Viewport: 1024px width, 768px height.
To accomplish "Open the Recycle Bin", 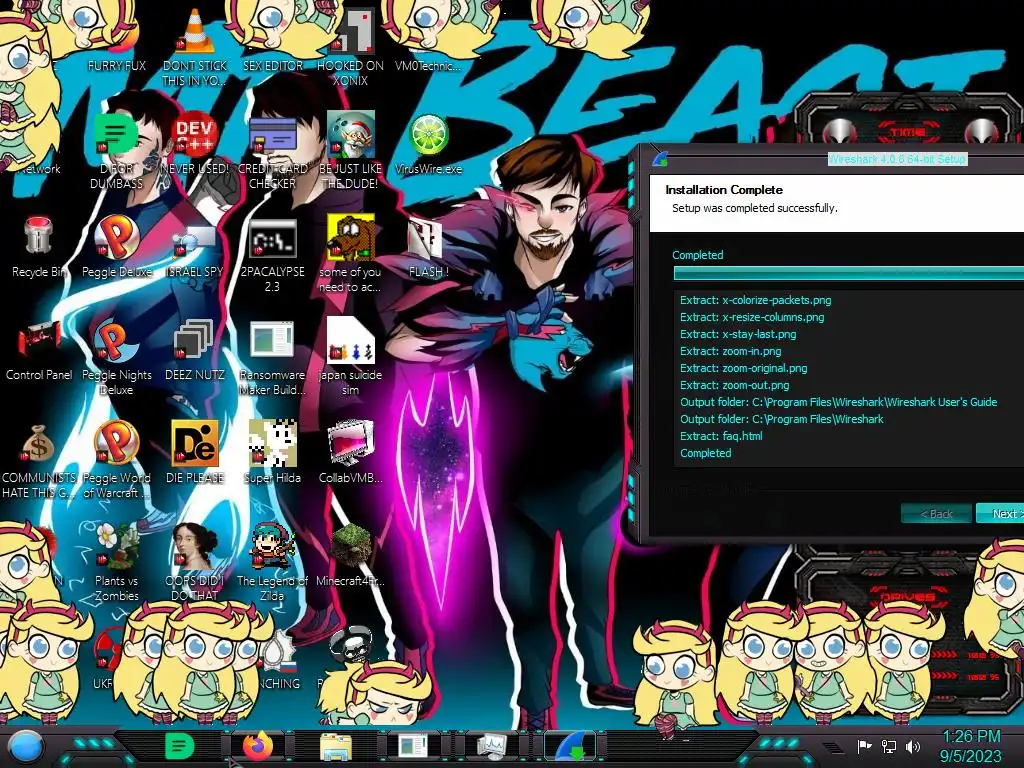I will coord(39,236).
